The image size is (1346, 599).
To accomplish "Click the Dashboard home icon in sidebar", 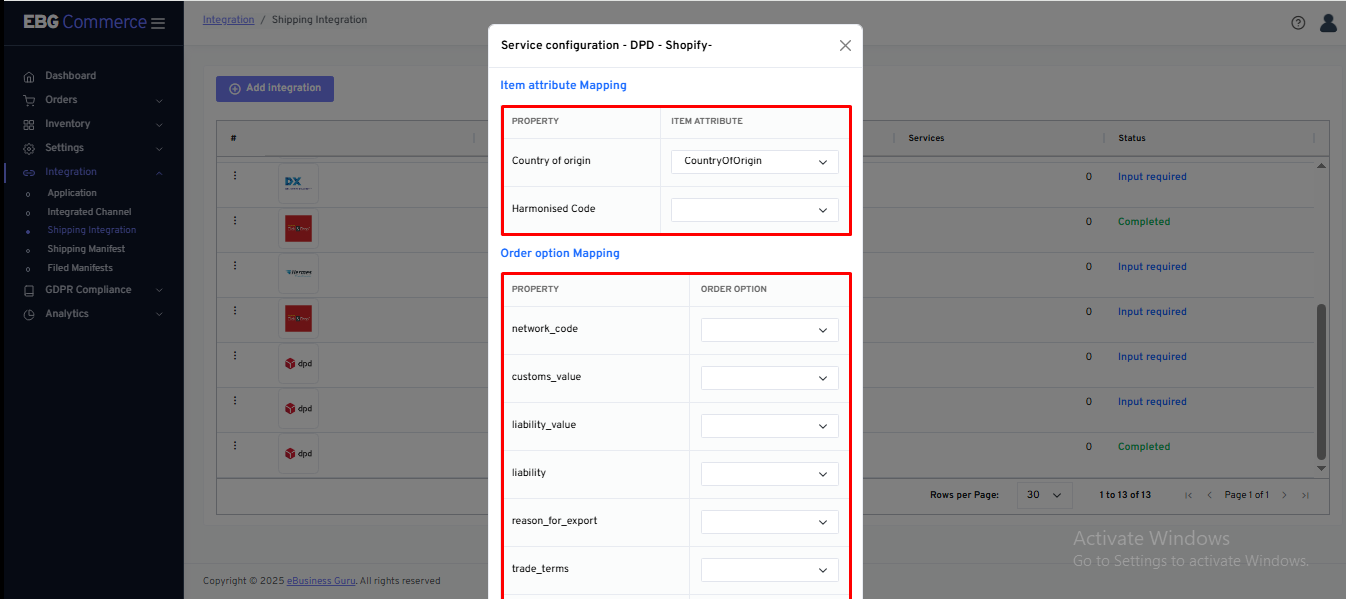I will point(29,77).
